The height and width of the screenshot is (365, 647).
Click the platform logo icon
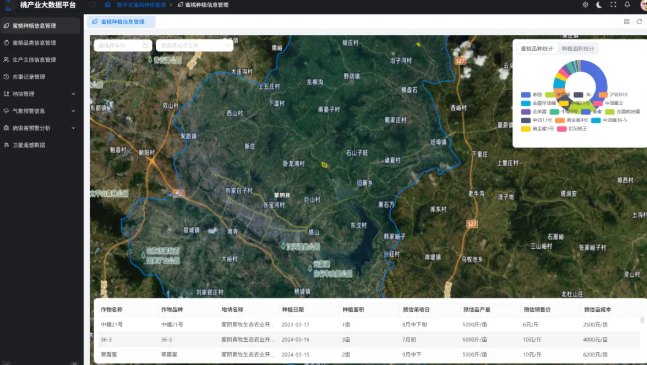coord(8,5)
